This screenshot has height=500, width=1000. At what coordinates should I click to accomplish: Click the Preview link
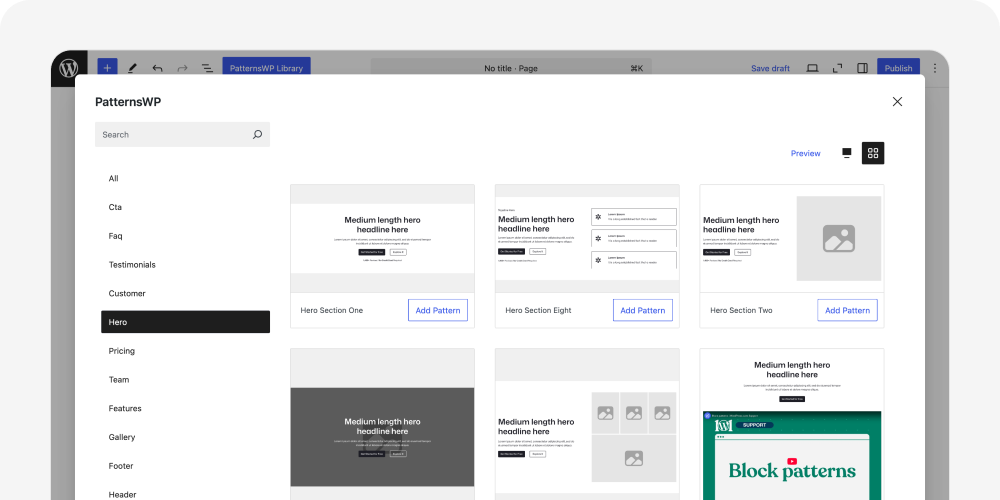click(x=805, y=153)
